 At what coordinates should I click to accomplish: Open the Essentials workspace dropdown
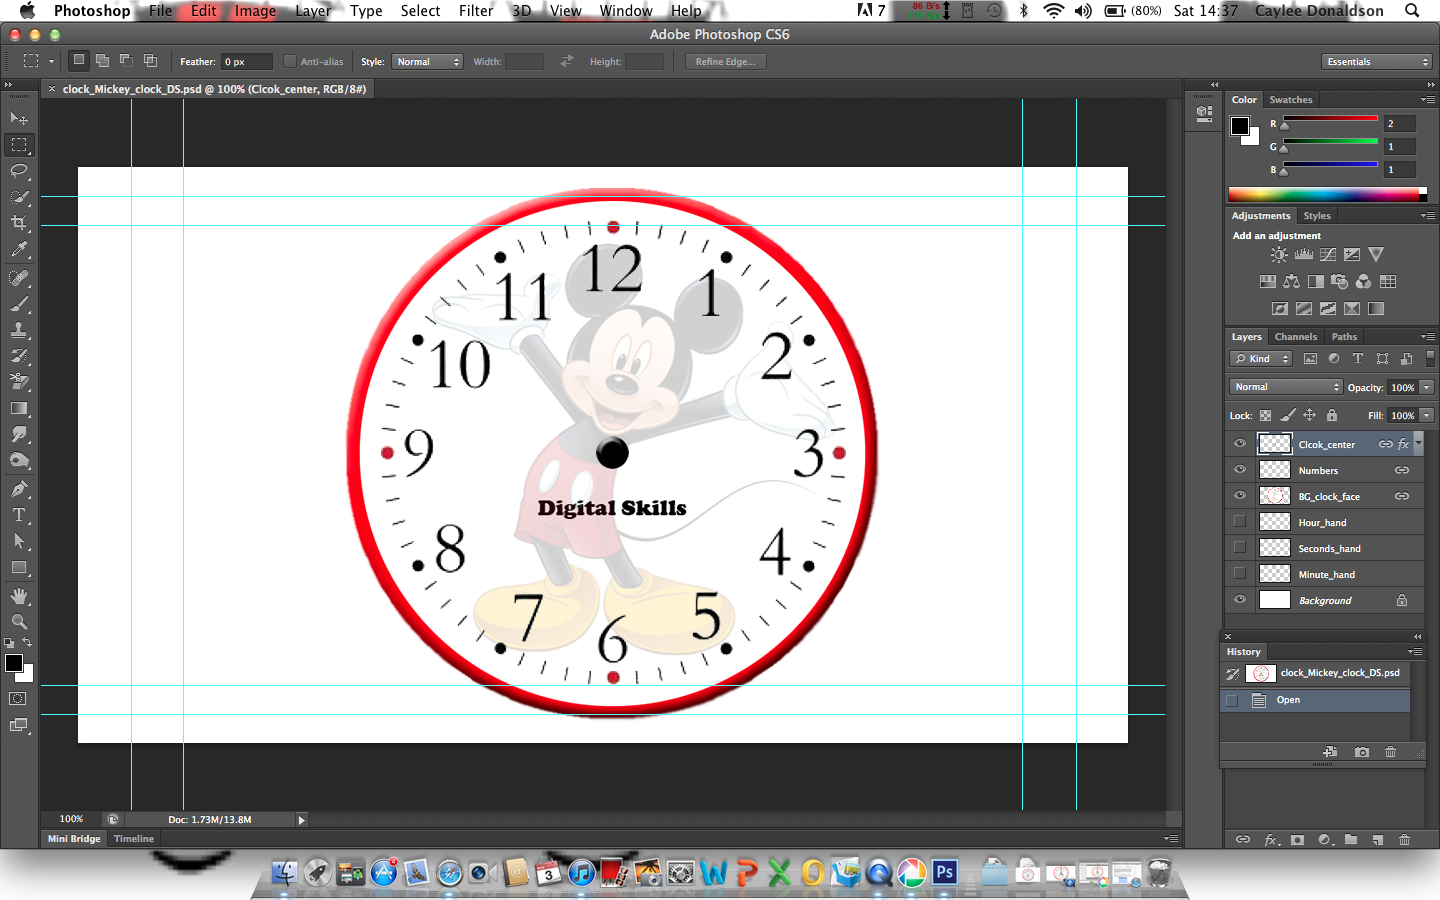(1377, 62)
